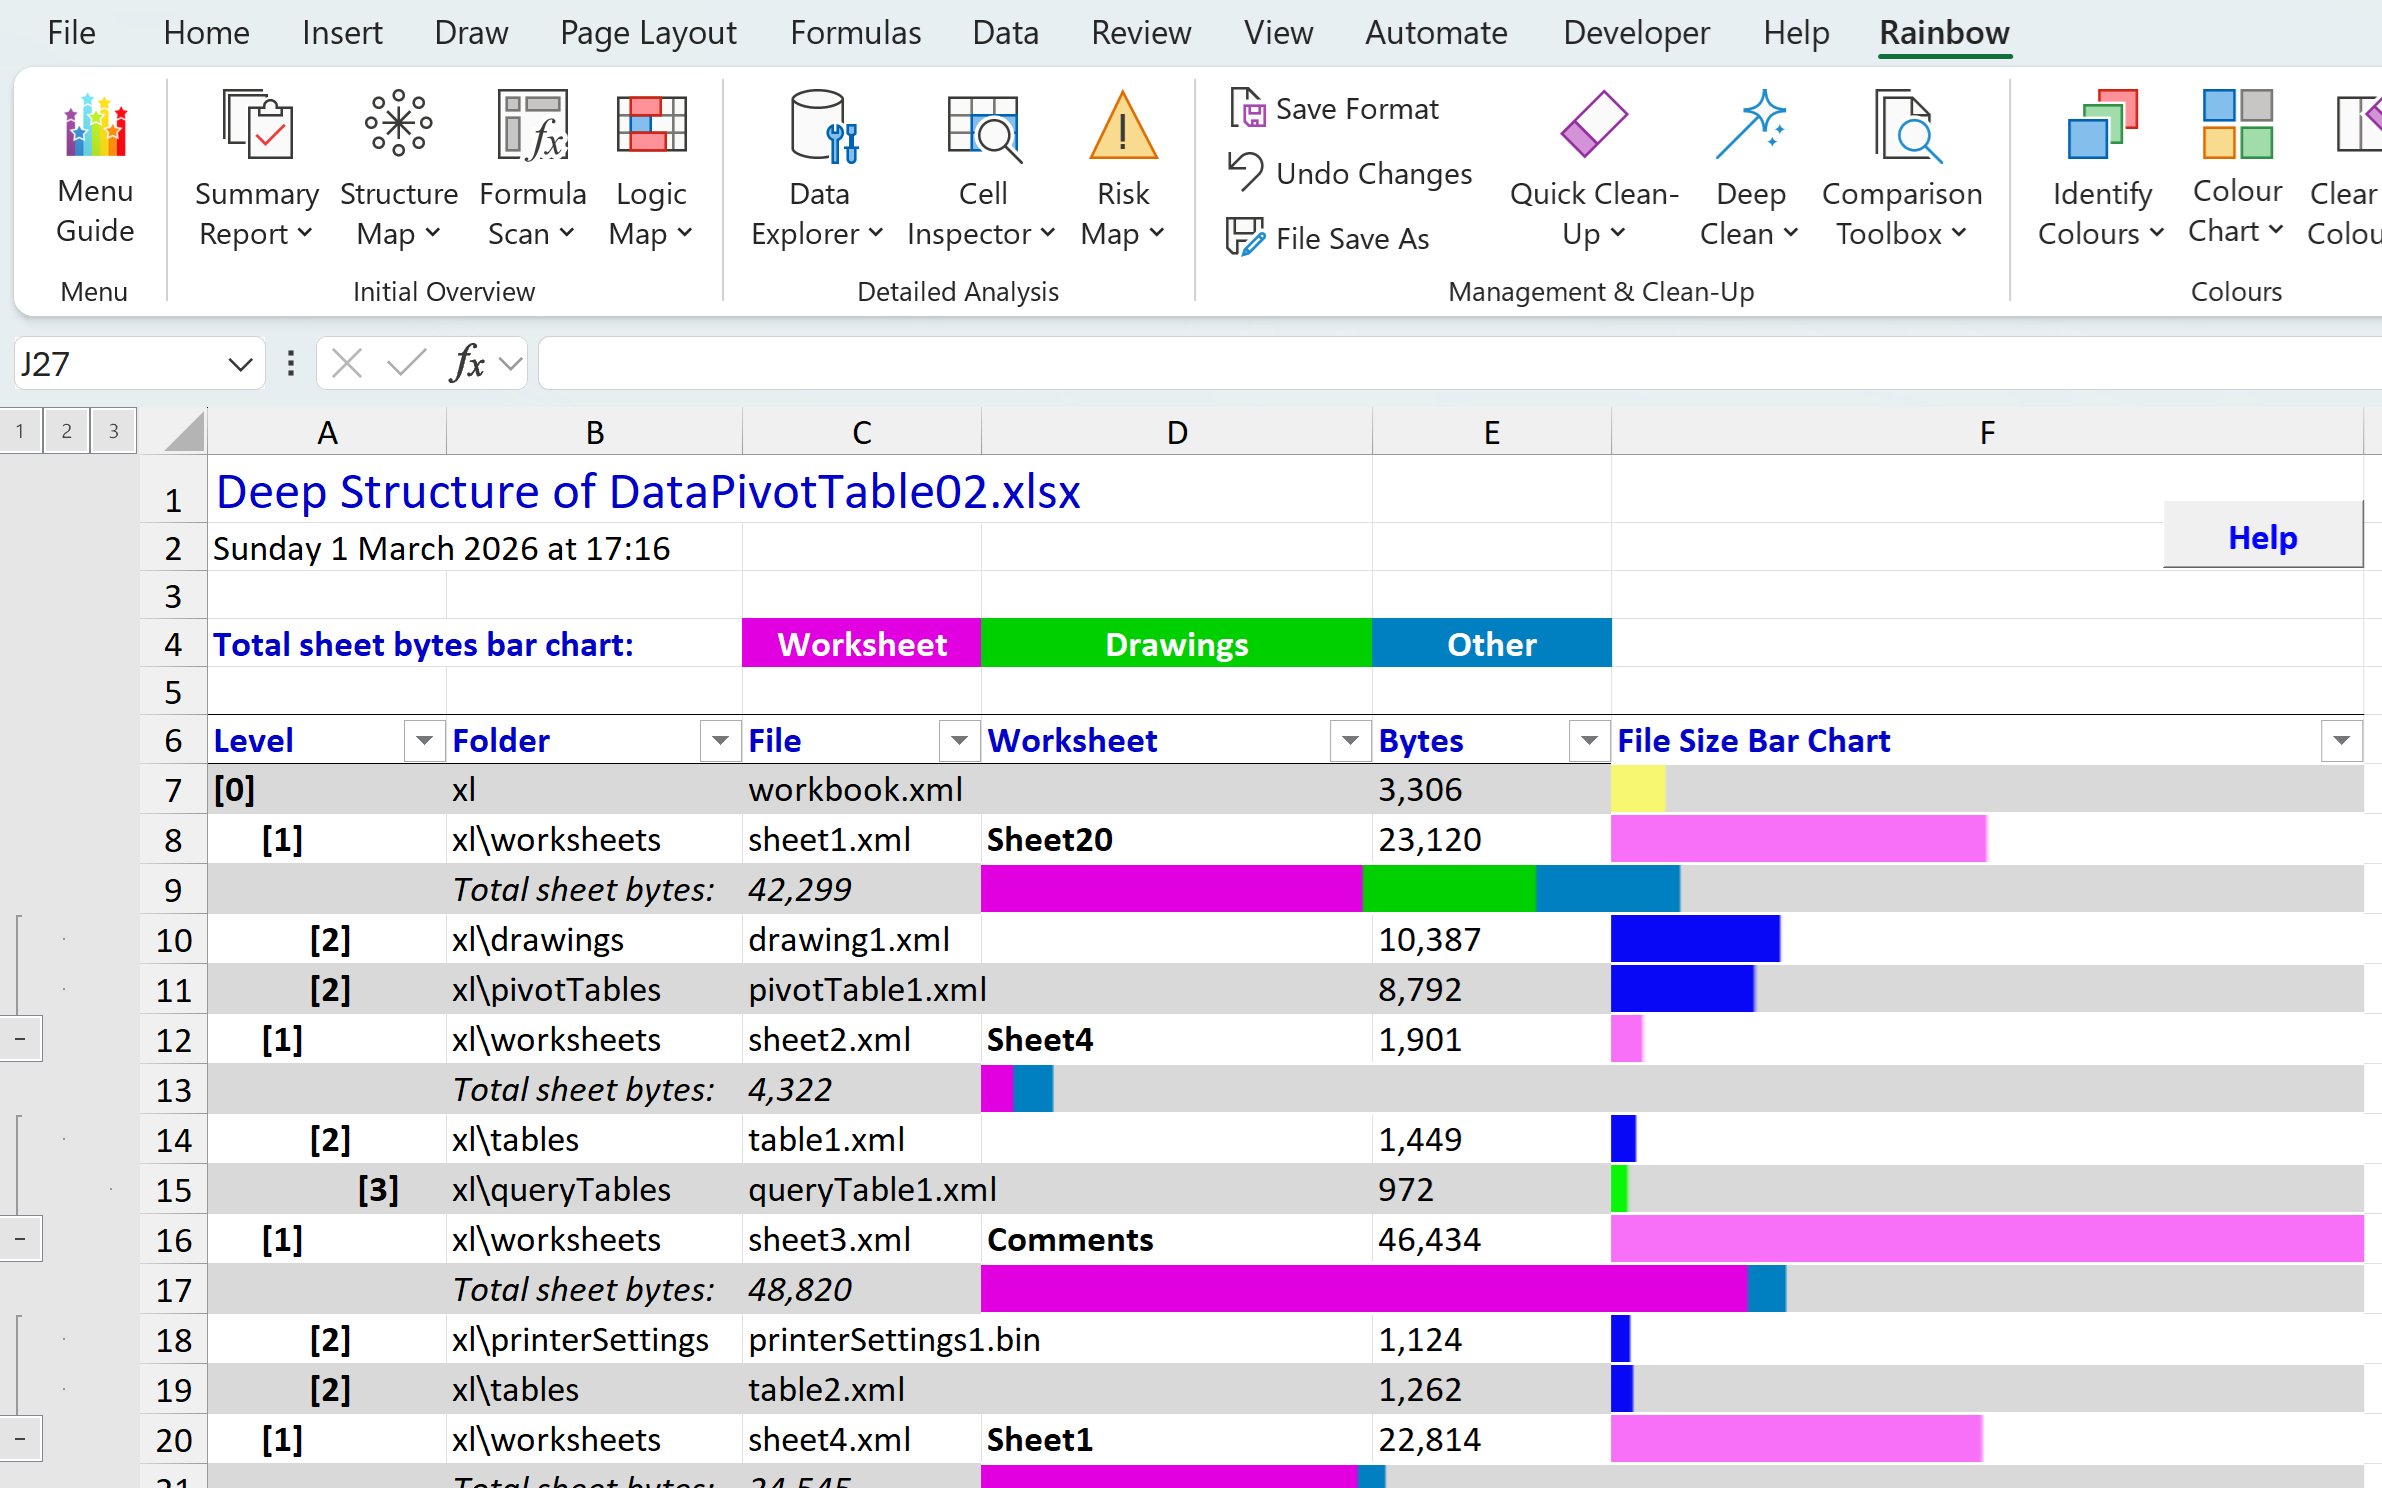The height and width of the screenshot is (1488, 2382).
Task: Open the Bytes column filter dropdown
Action: [1589, 741]
